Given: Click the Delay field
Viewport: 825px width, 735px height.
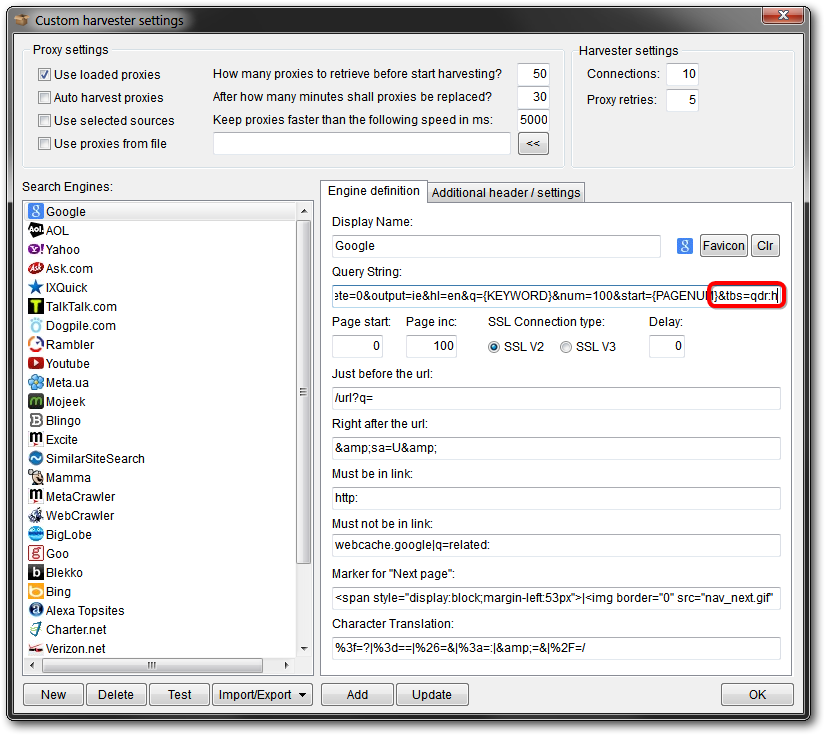Looking at the screenshot, I should [x=667, y=346].
